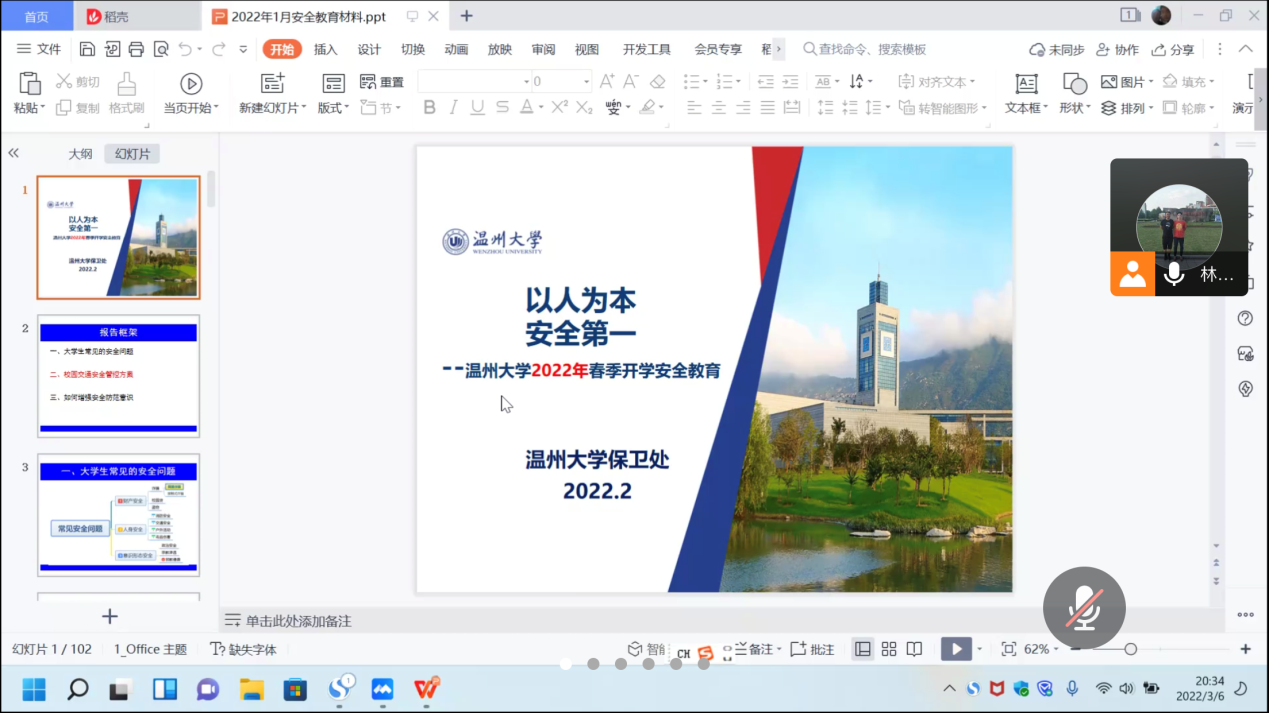Click the 分享 share button

click(1173, 49)
